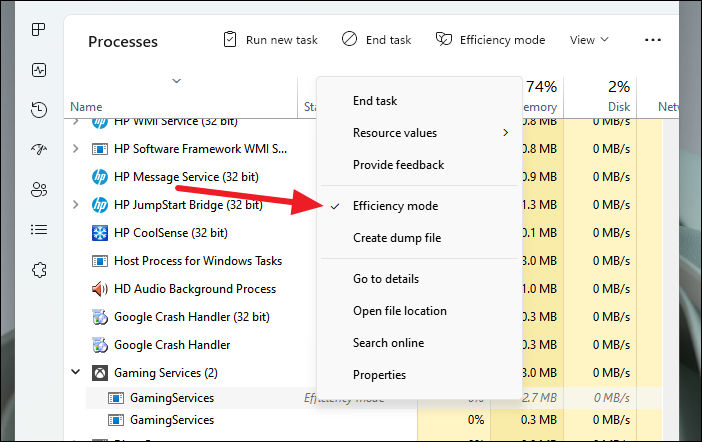Open the Resource values submenu
This screenshot has width=702, height=442.
(419, 133)
